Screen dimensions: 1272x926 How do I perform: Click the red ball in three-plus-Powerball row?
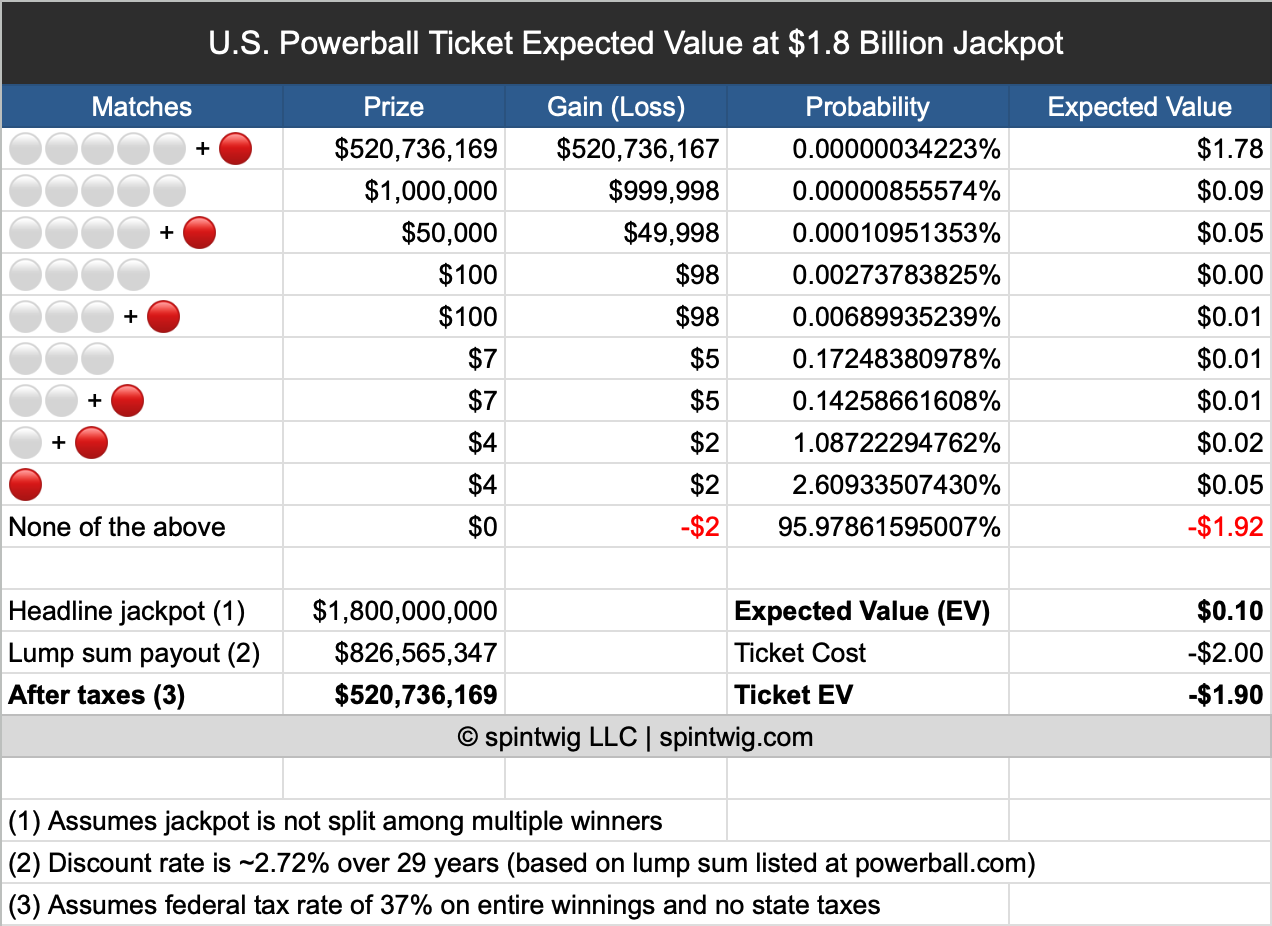click(x=163, y=317)
